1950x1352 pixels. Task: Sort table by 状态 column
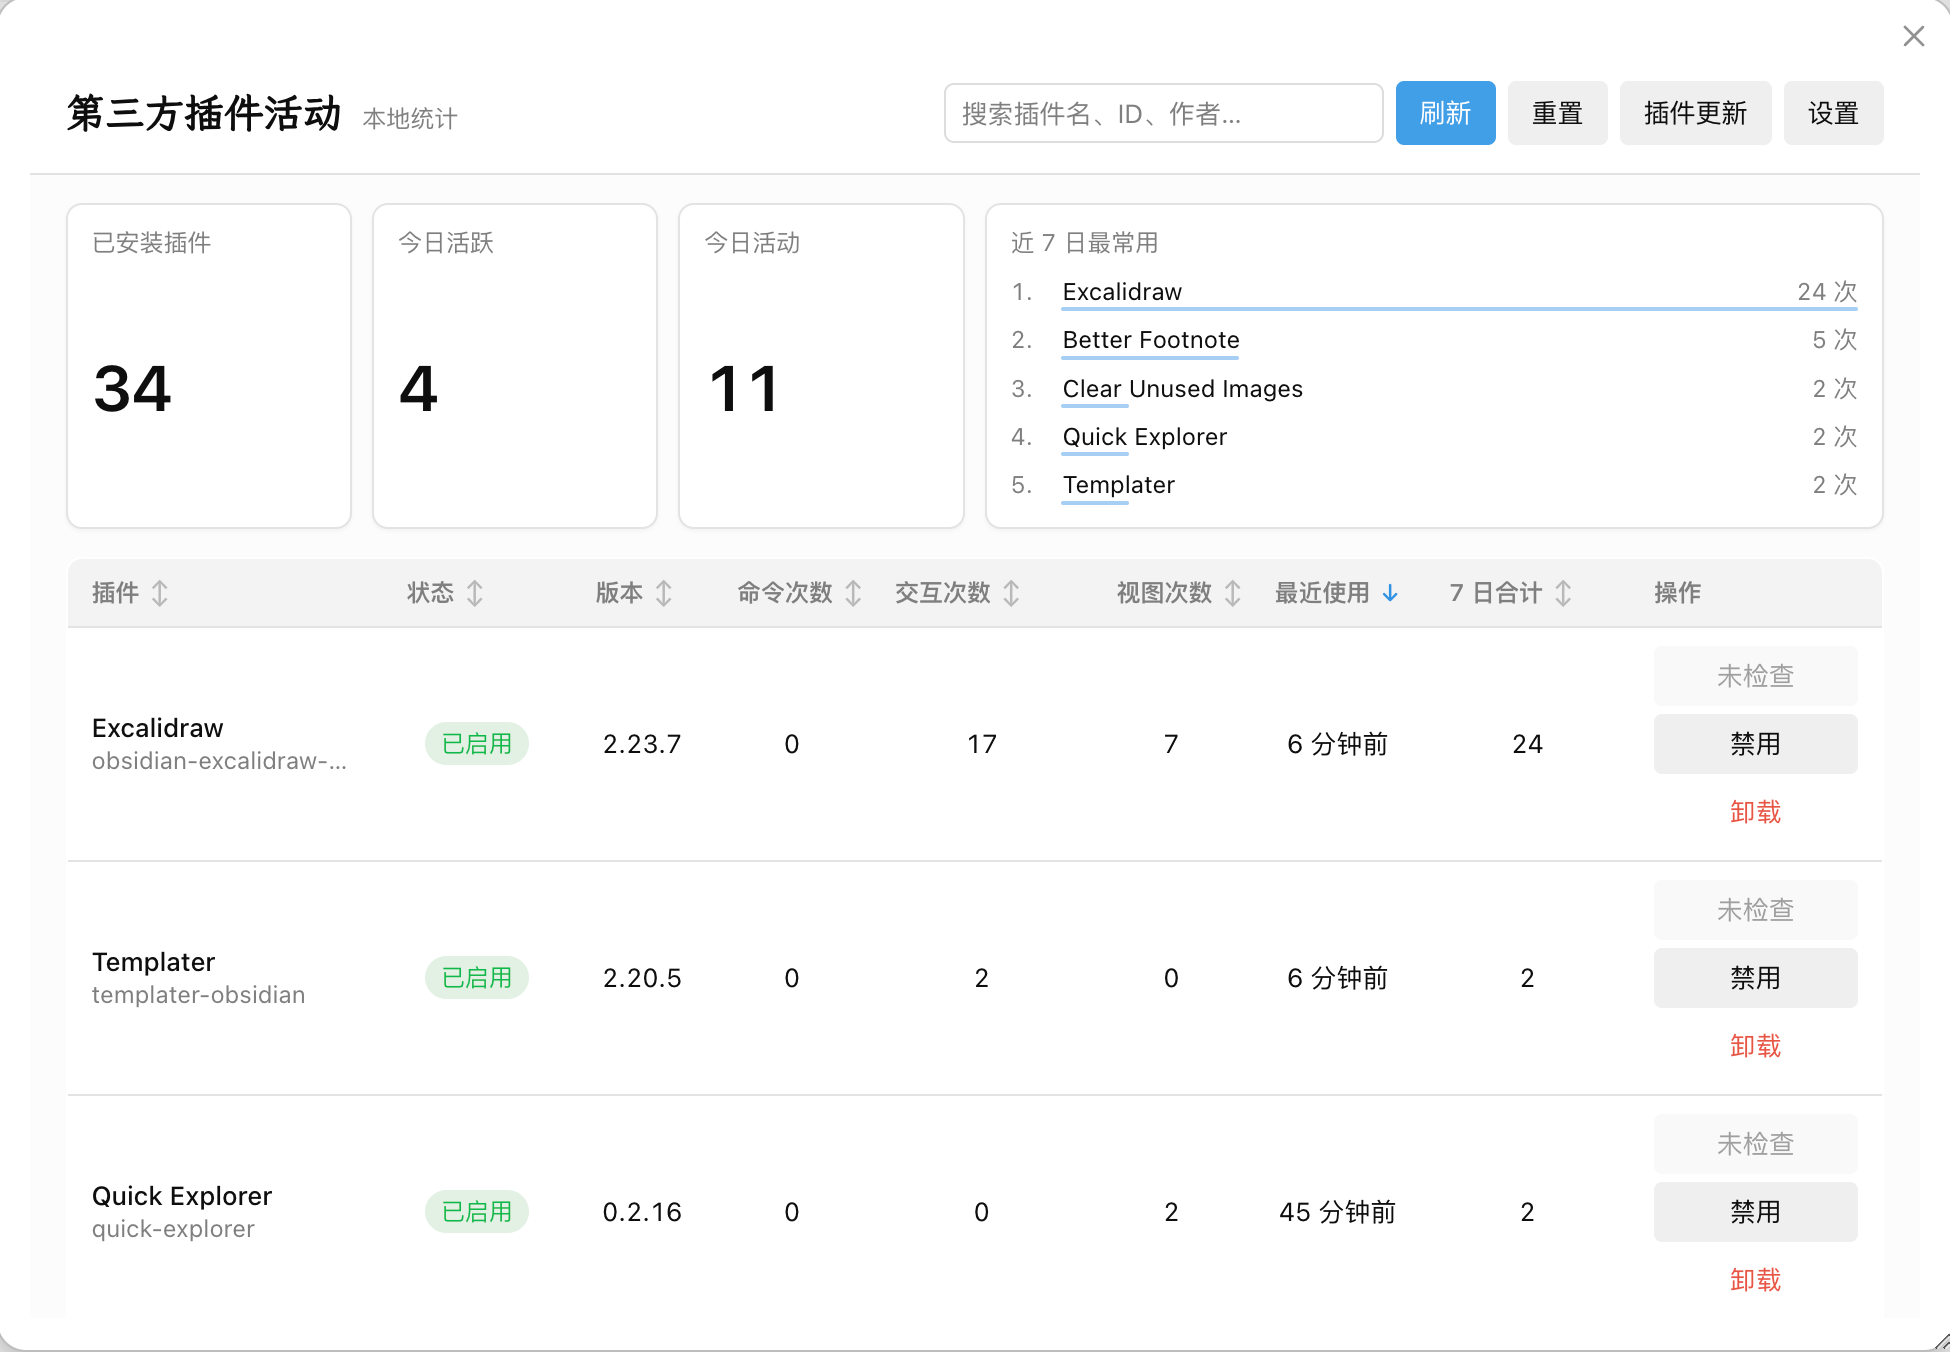(x=445, y=593)
